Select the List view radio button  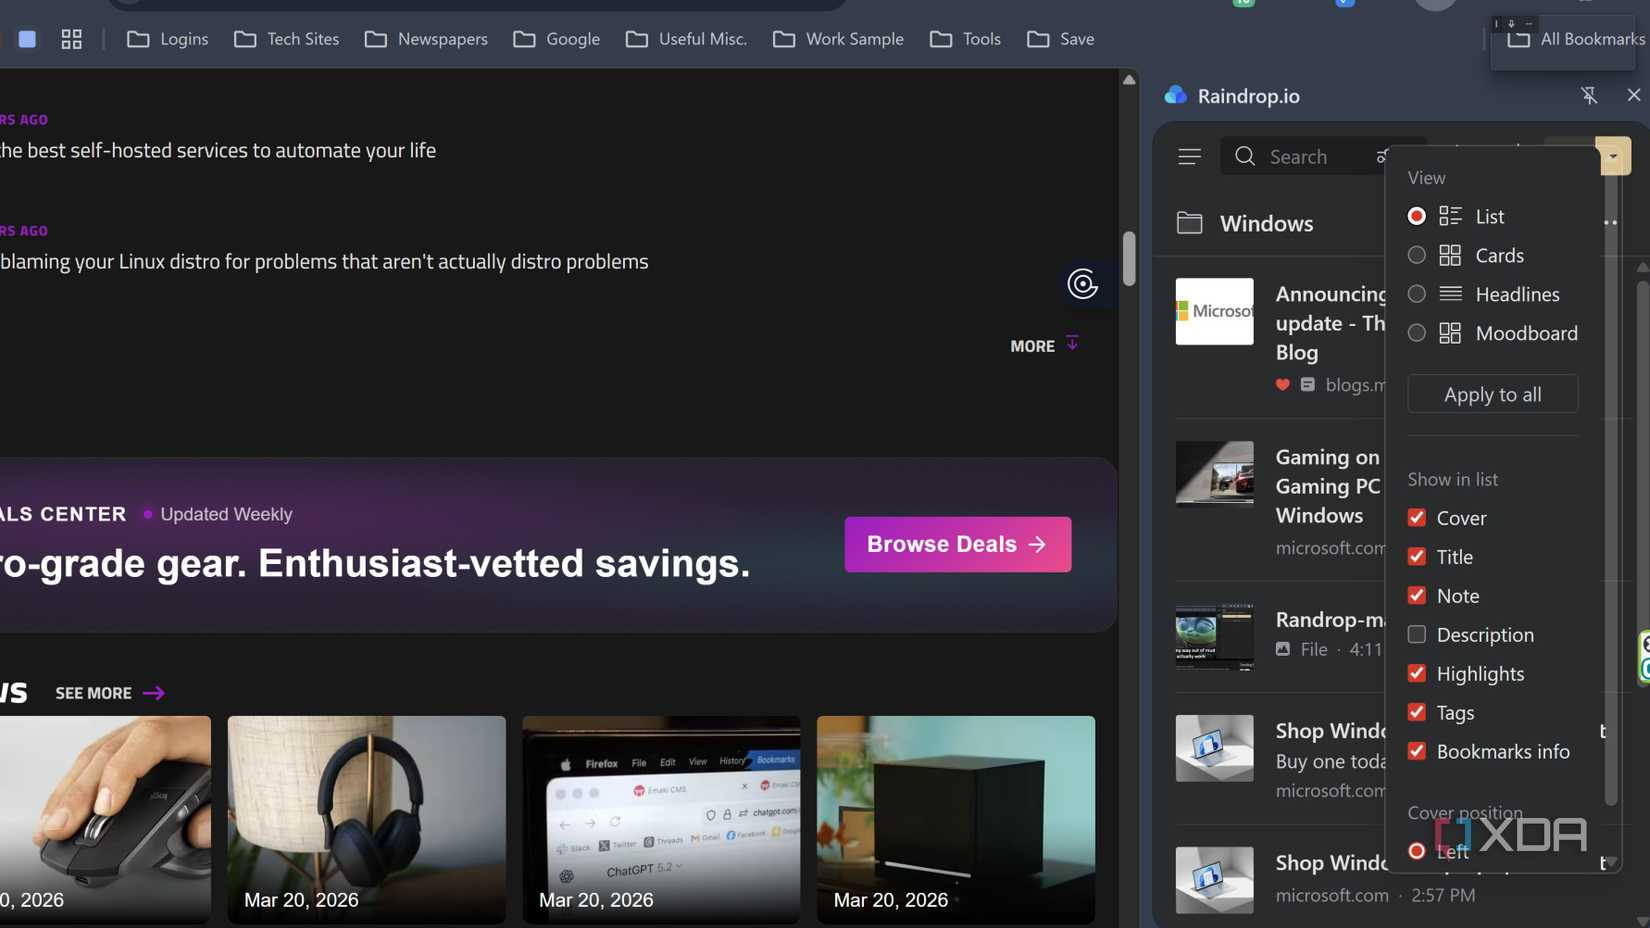point(1416,216)
